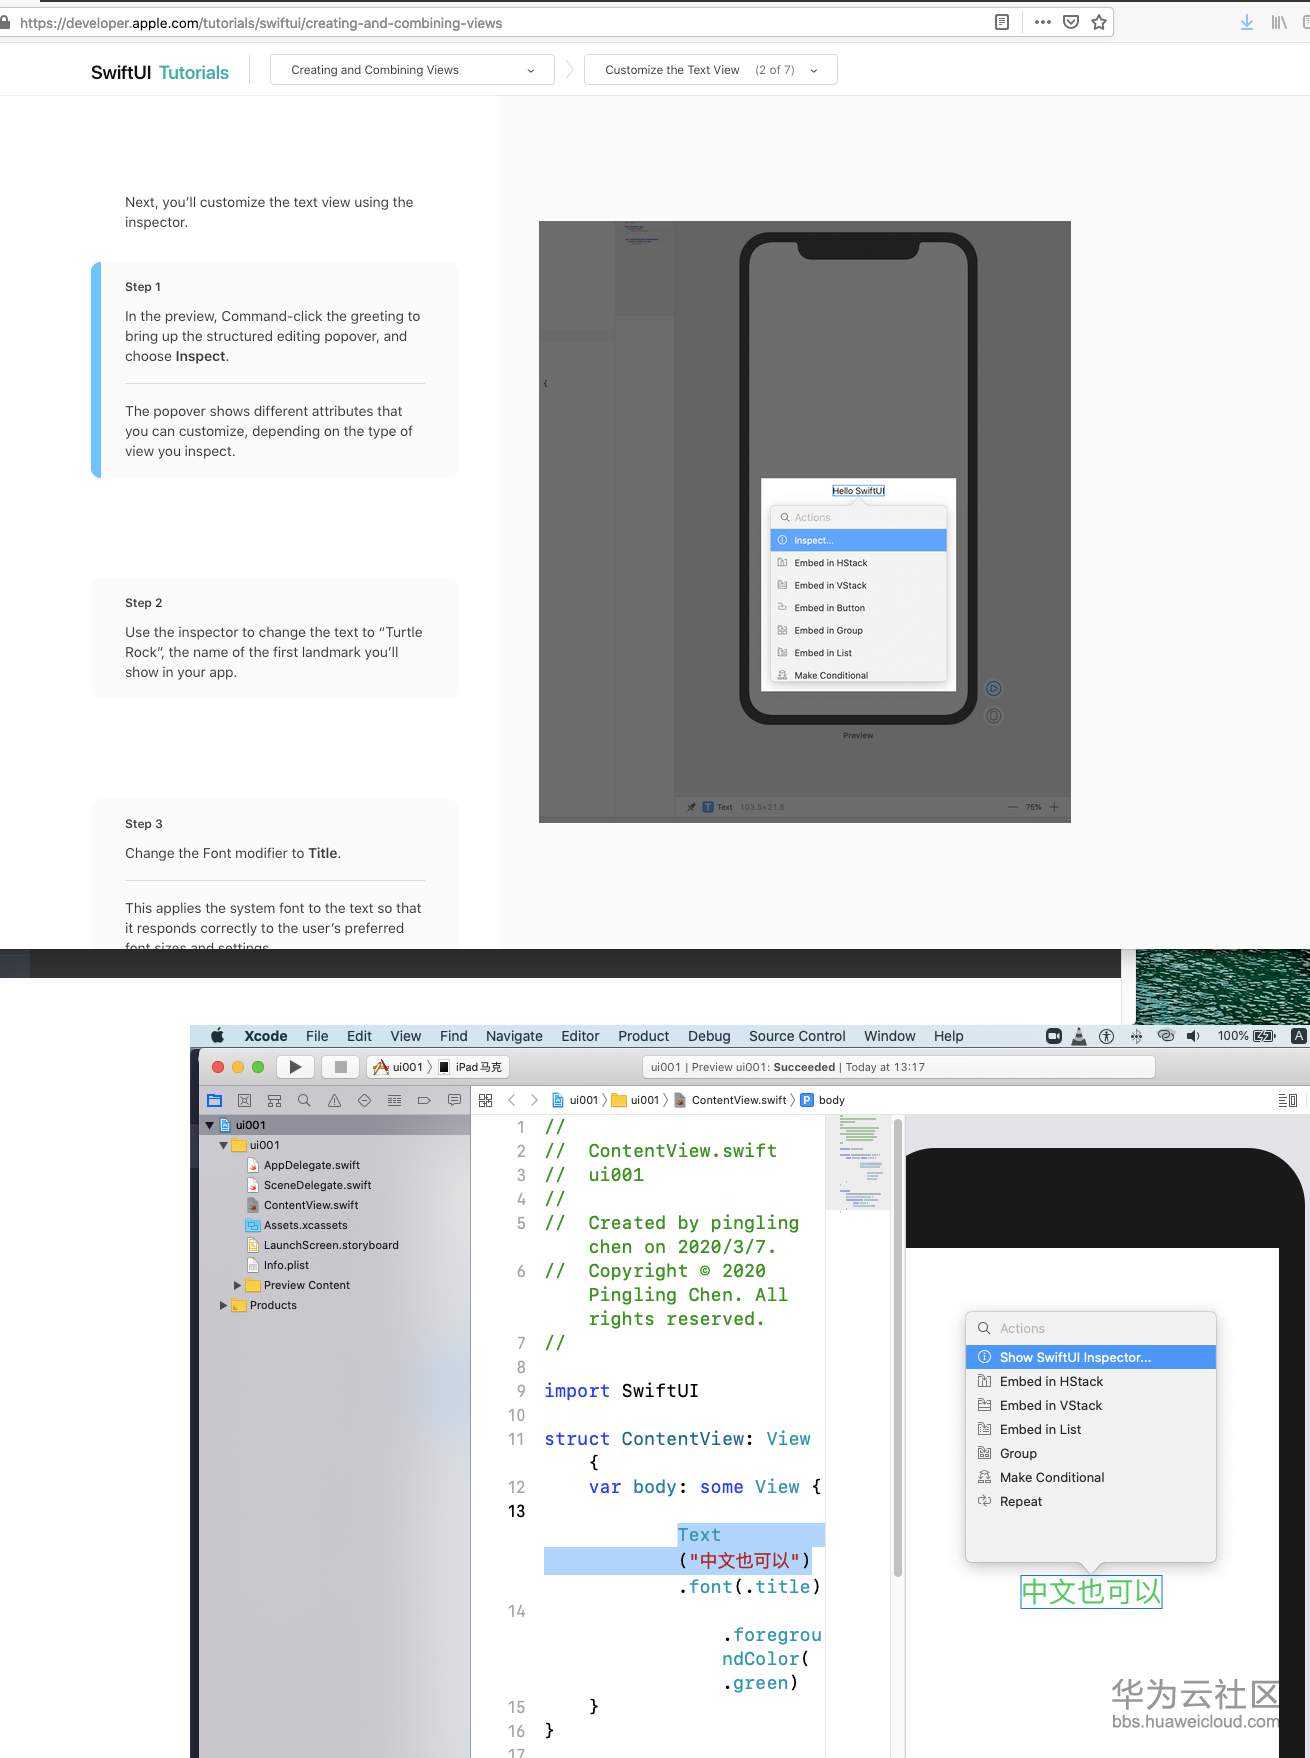Open the input source A icon
This screenshot has height=1758, width=1310.
pos(1299,1036)
